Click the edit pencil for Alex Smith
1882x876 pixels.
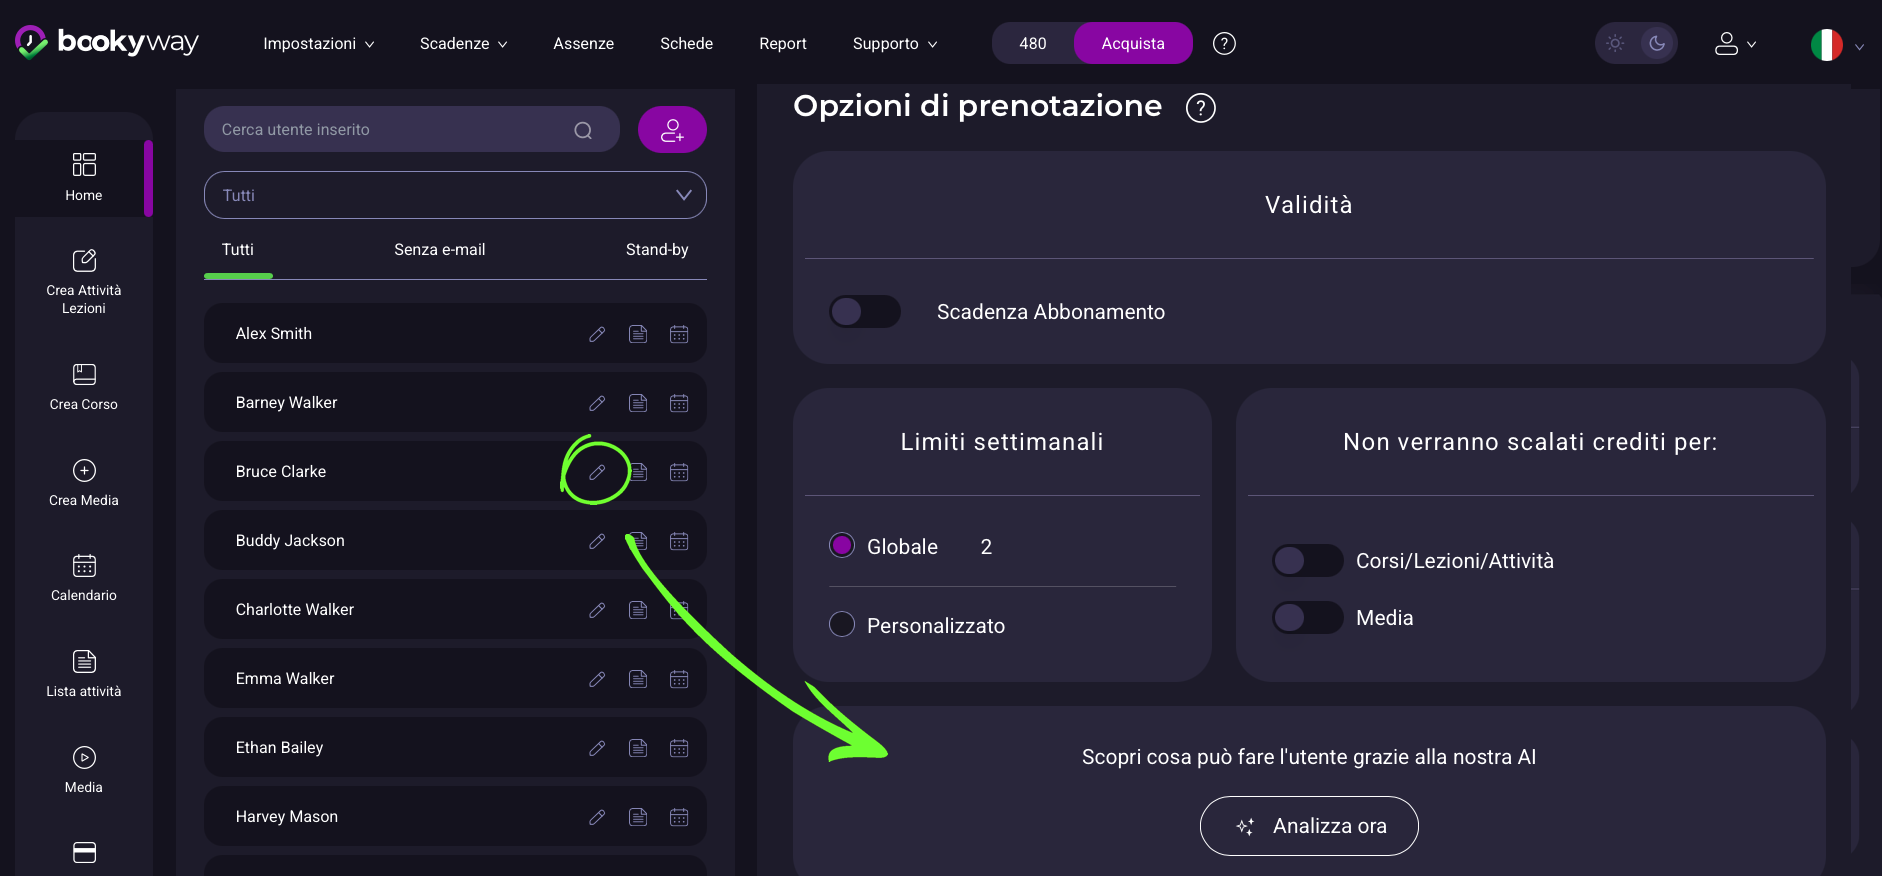pos(597,334)
